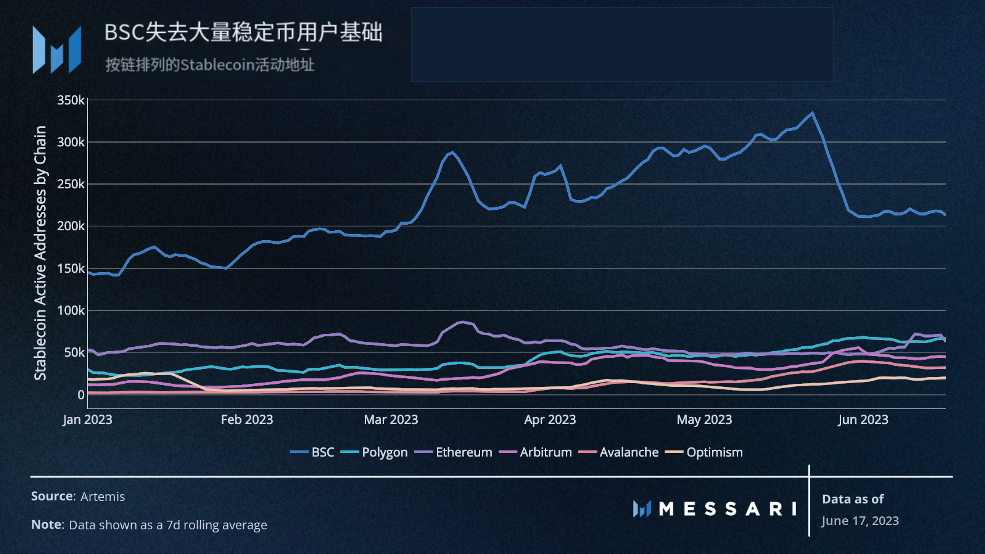Click the Stablecoin subtitle under the title
Image resolution: width=985 pixels, height=554 pixels.
pyautogui.click(x=210, y=65)
